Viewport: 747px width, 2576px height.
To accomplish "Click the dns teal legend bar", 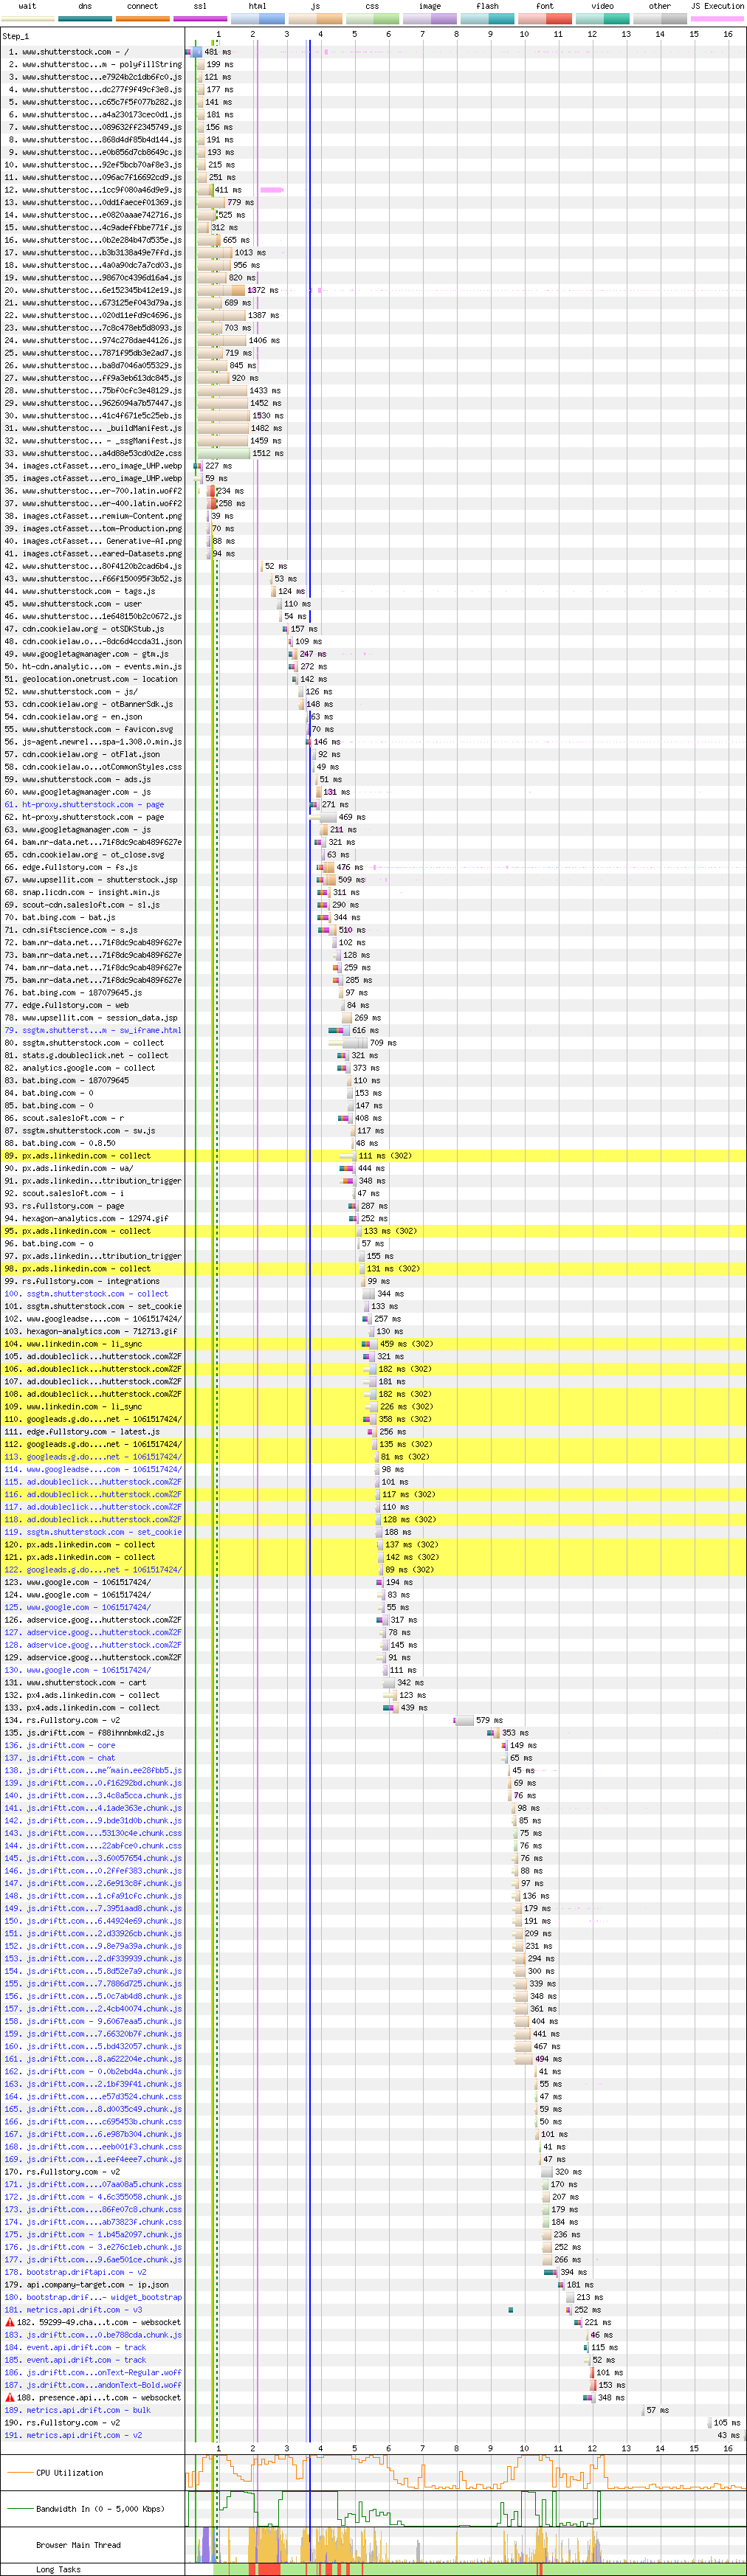I will [x=85, y=18].
